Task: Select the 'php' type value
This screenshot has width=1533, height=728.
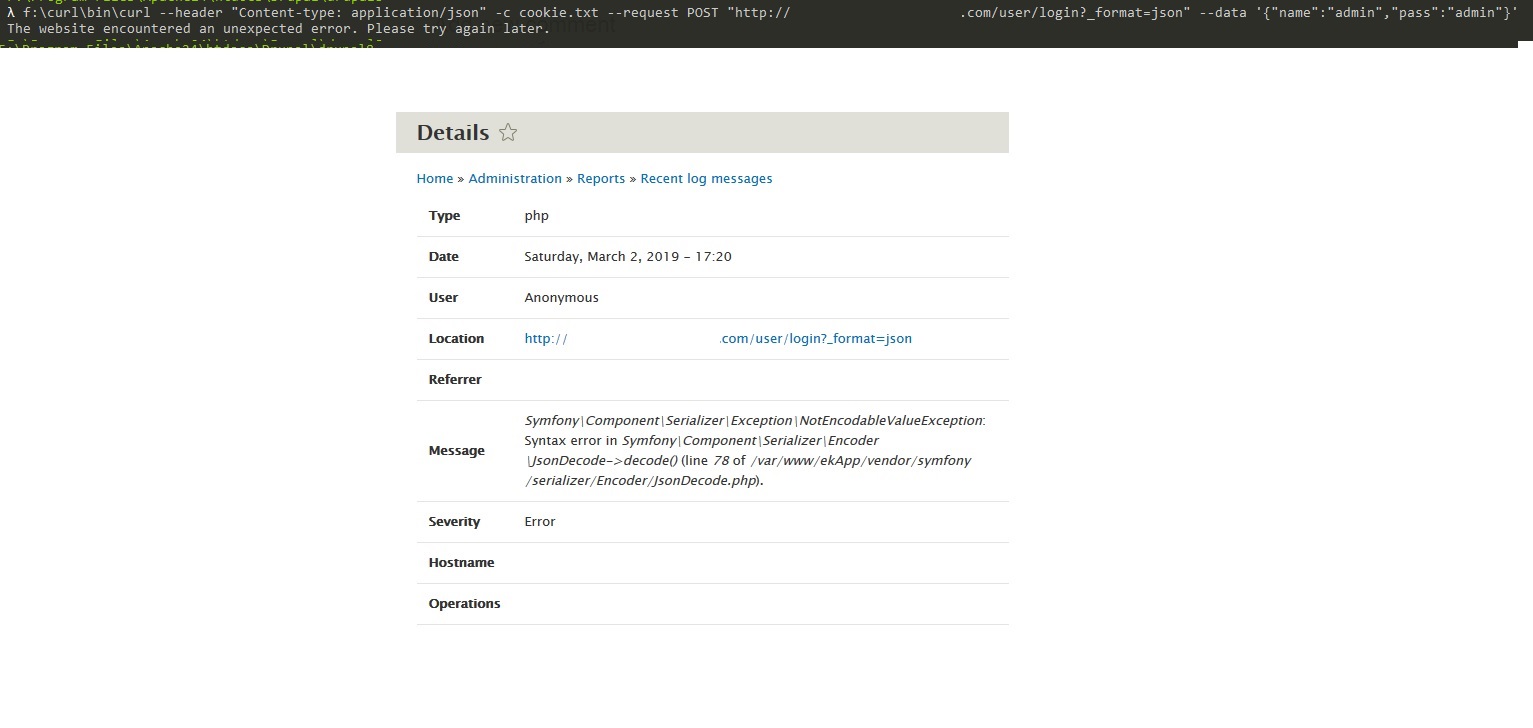Action: click(537, 216)
